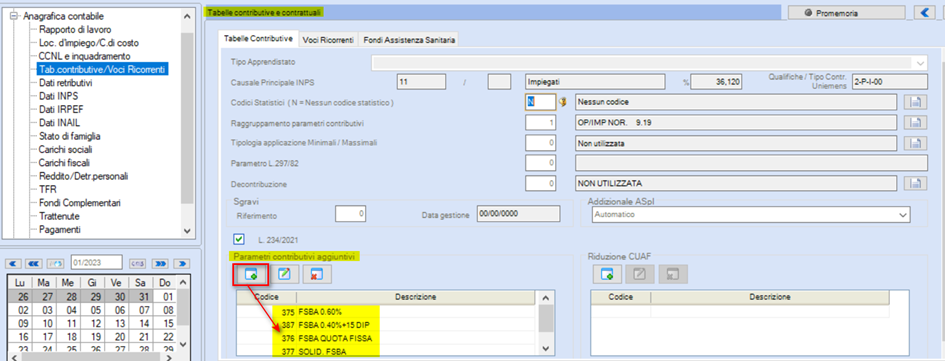
Task: Delete selected additional contributory parameter
Action: coord(317,274)
